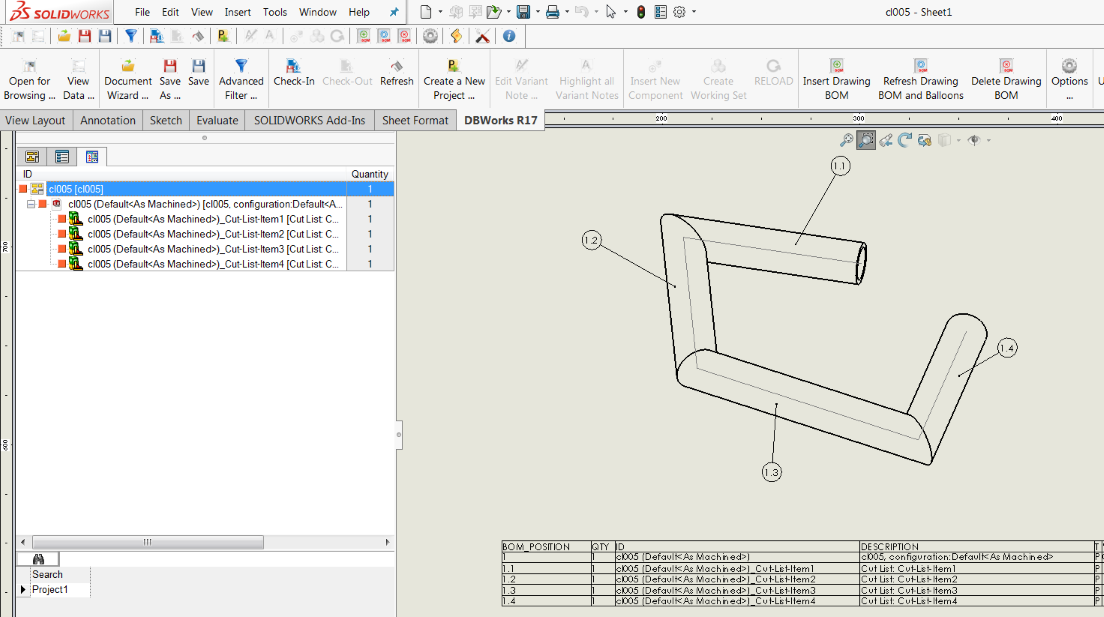
Task: Click the horizontal scrollbar in BOM panel
Action: pos(148,542)
